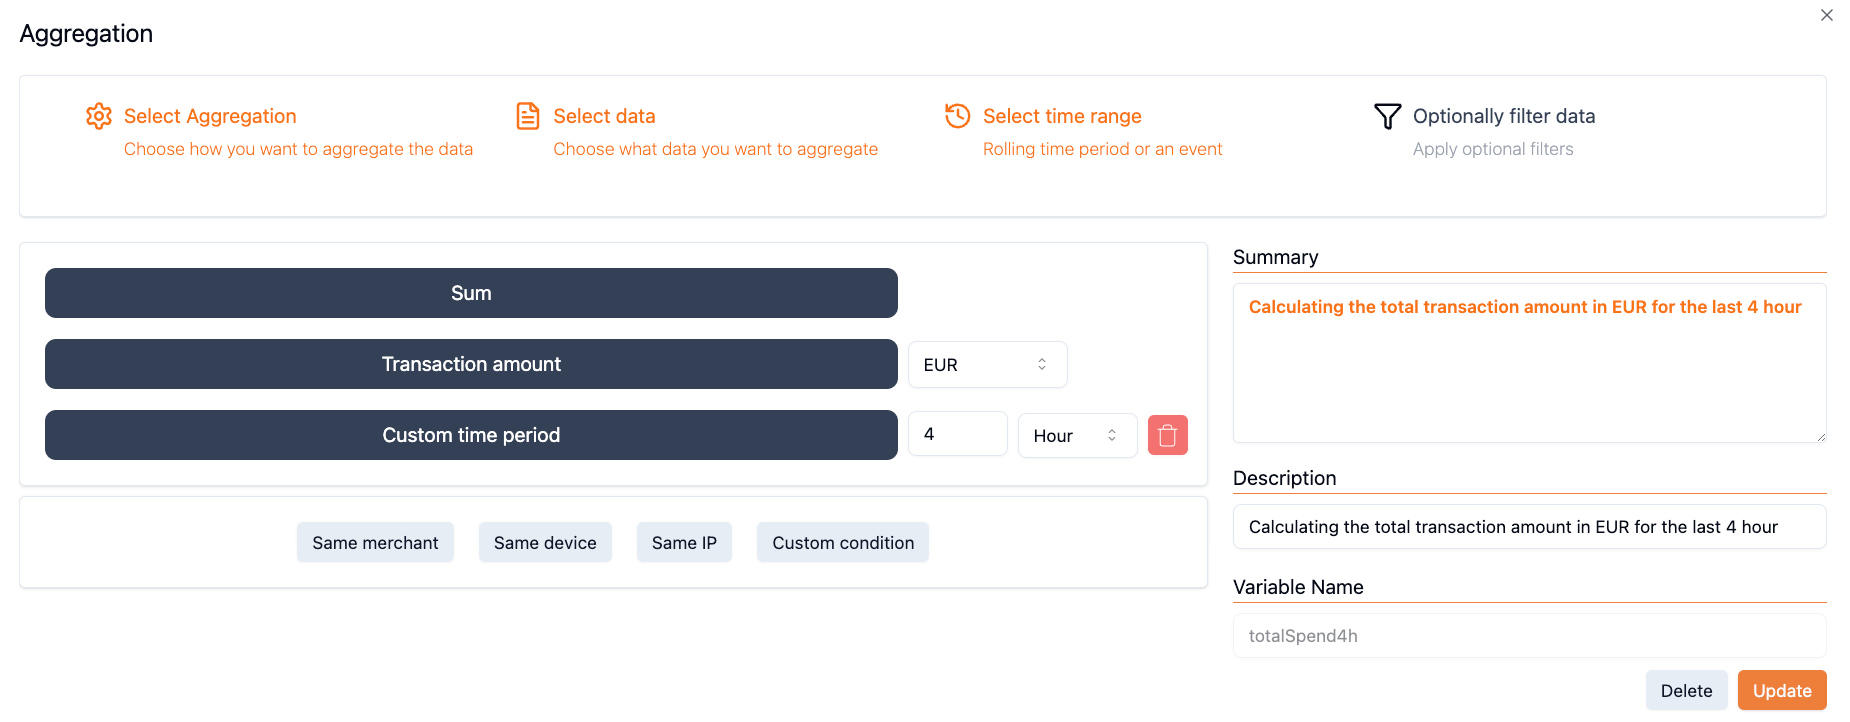Click the document icon beside Select data
This screenshot has height=722, width=1850.
(x=528, y=116)
